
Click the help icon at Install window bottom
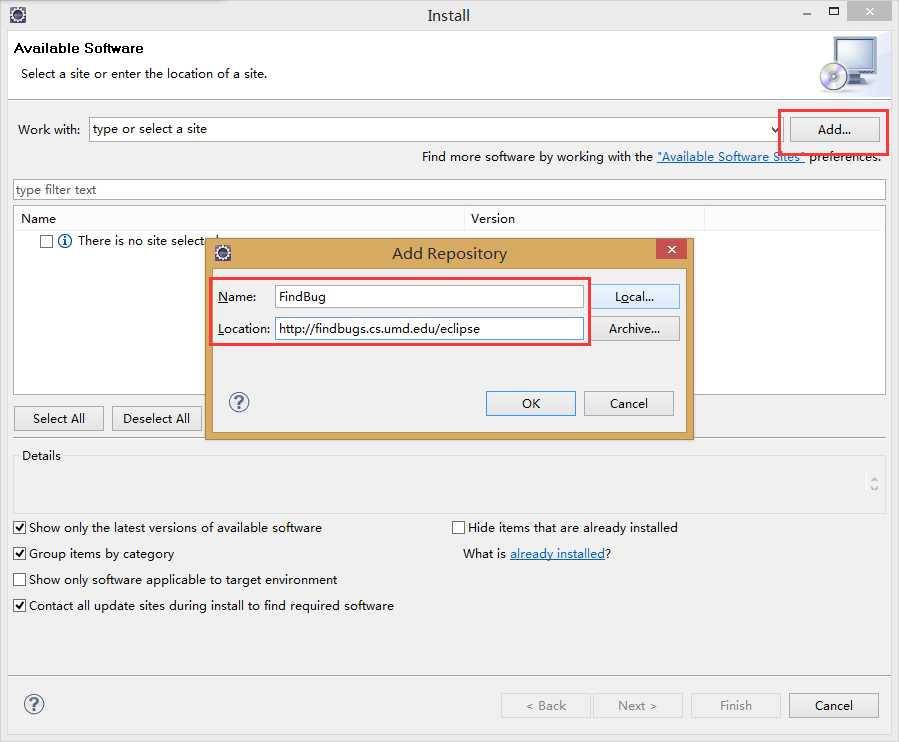click(x=34, y=704)
